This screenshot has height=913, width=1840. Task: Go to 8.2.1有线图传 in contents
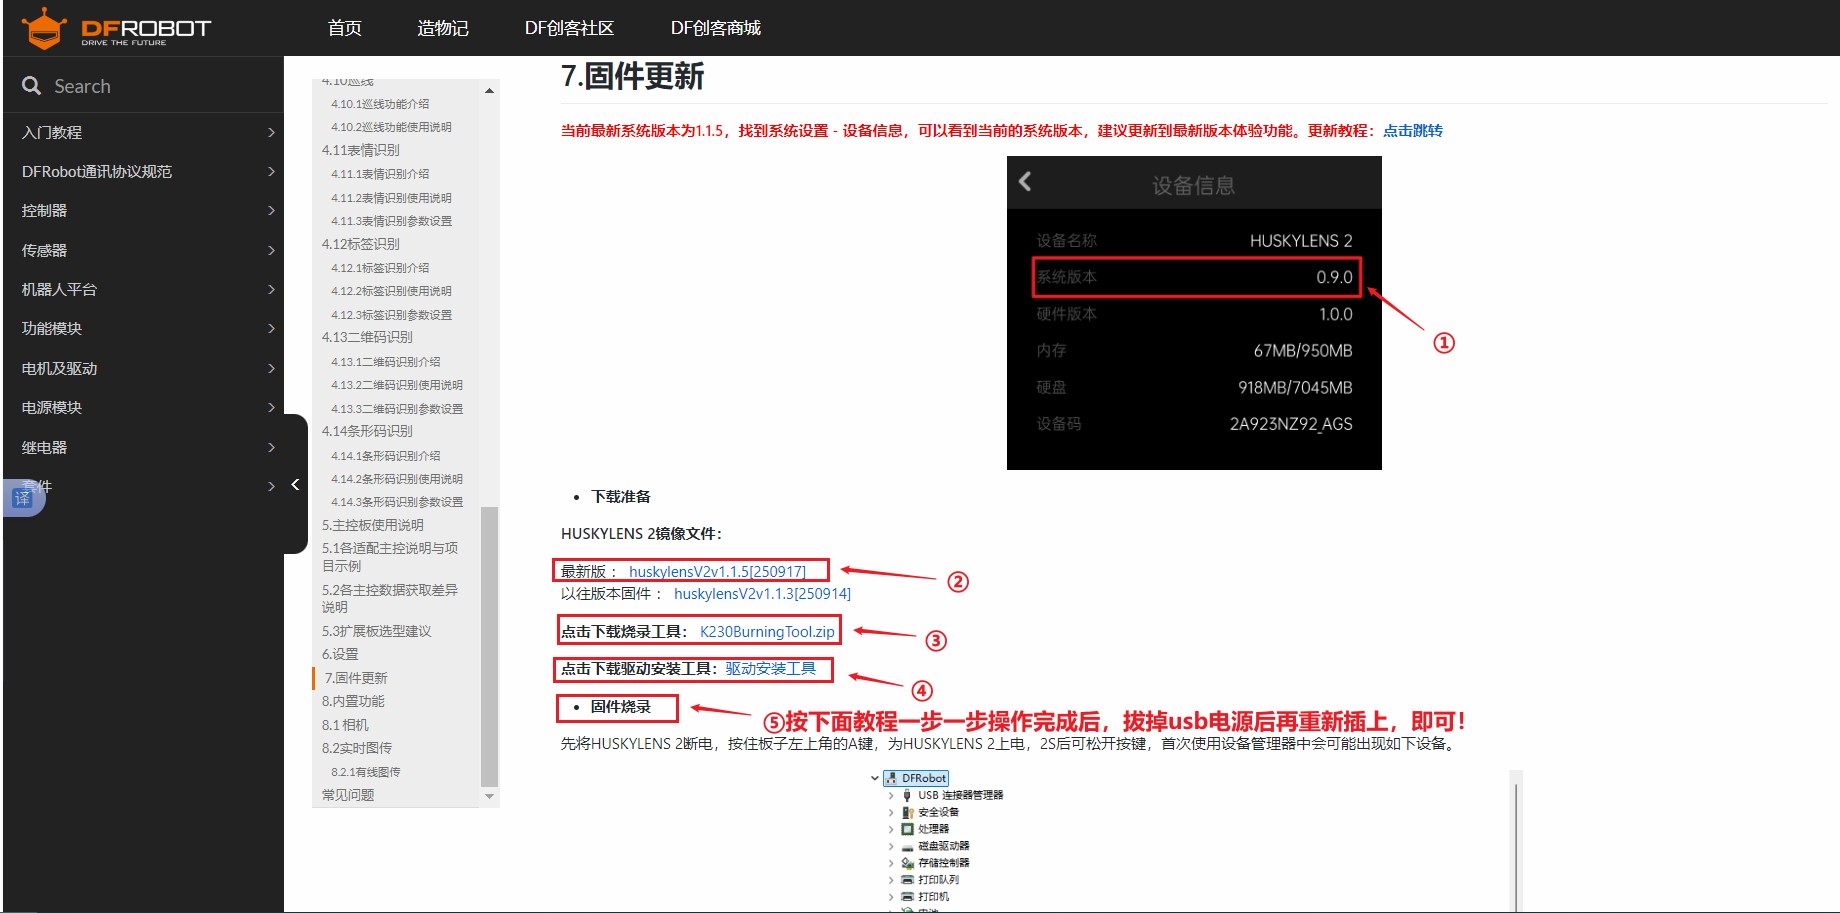(x=365, y=772)
